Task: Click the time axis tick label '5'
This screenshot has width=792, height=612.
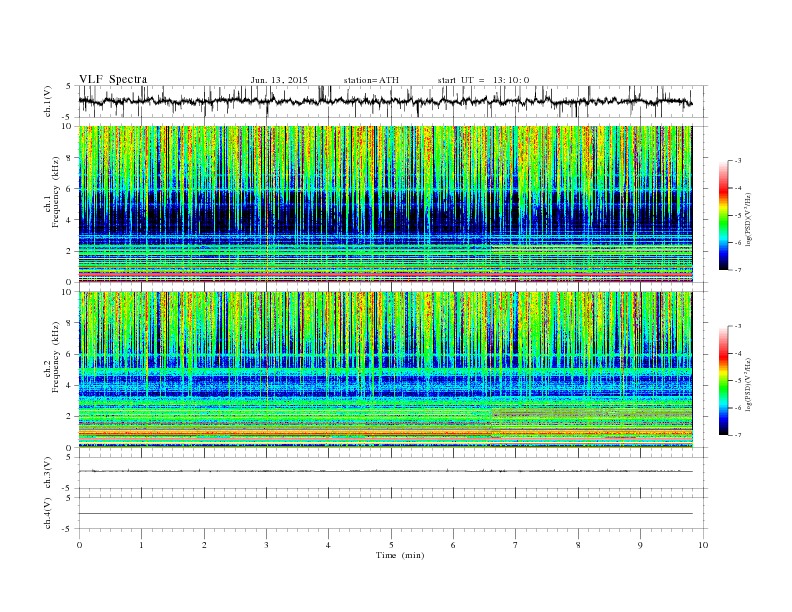Action: [391, 545]
